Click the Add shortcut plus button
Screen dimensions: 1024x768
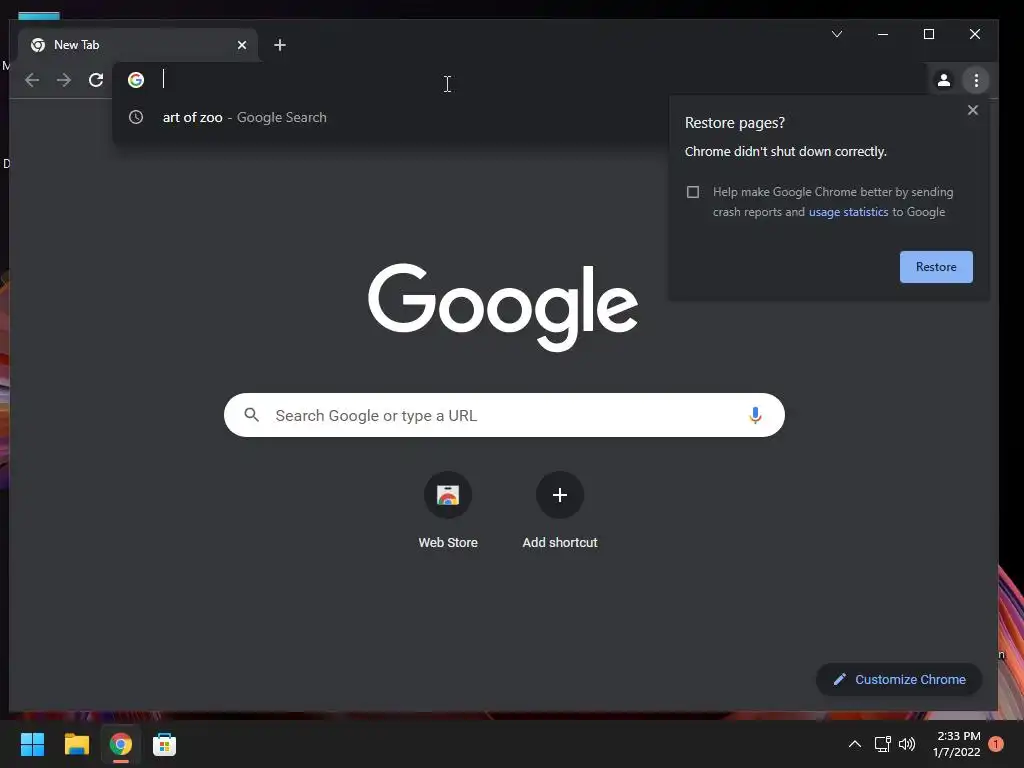pos(560,495)
